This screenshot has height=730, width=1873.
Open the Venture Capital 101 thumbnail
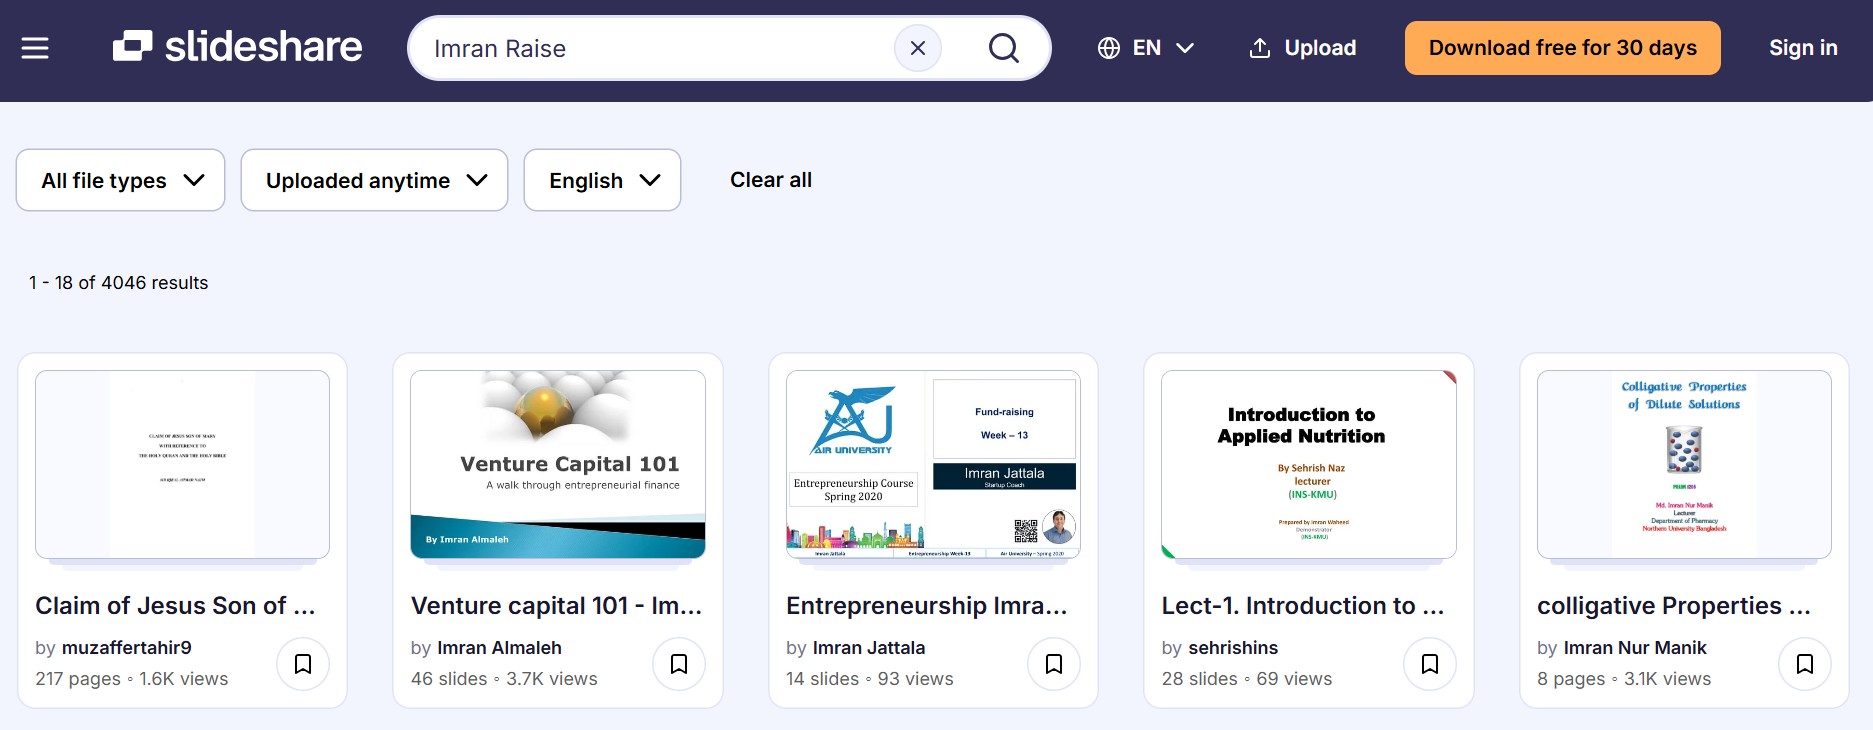coord(558,465)
